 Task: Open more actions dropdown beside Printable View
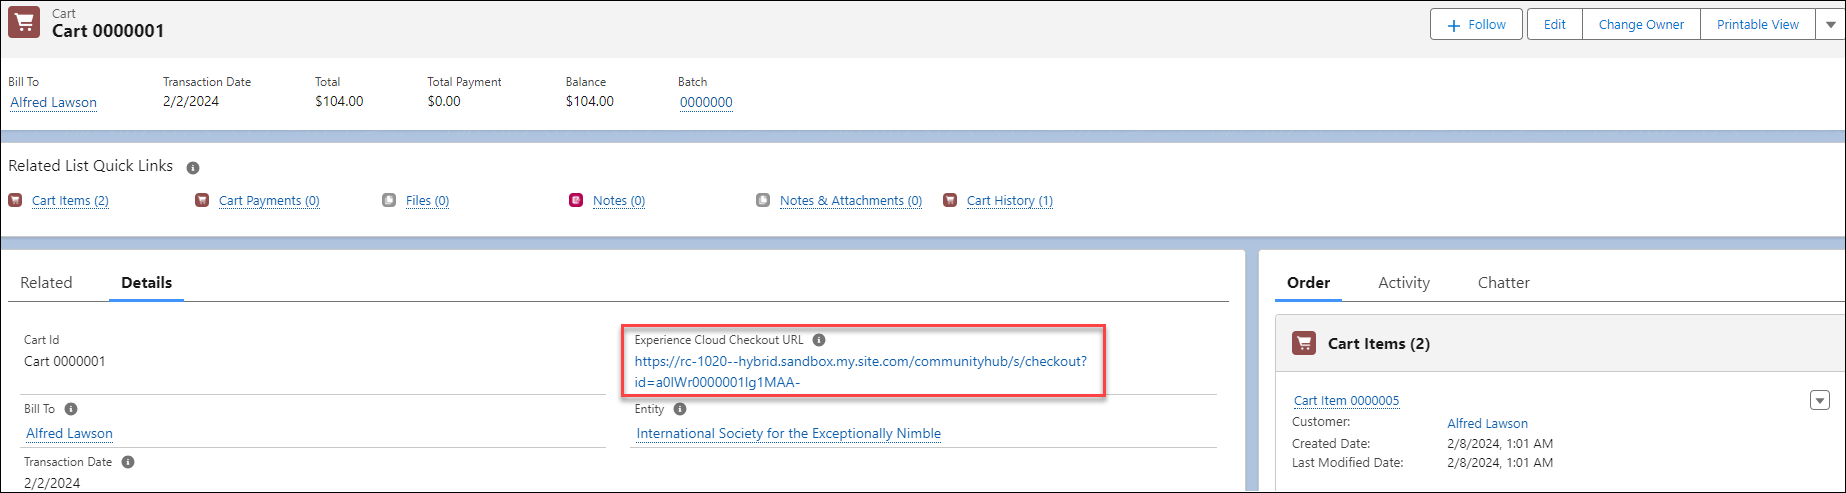click(1830, 24)
